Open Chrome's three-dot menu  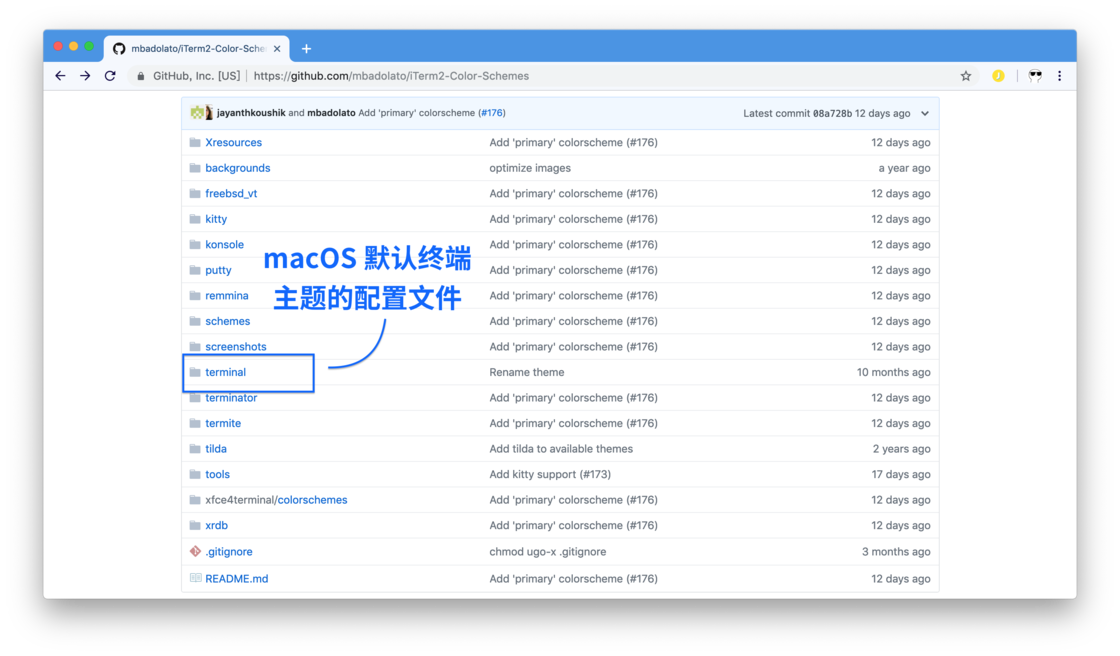(x=1059, y=75)
